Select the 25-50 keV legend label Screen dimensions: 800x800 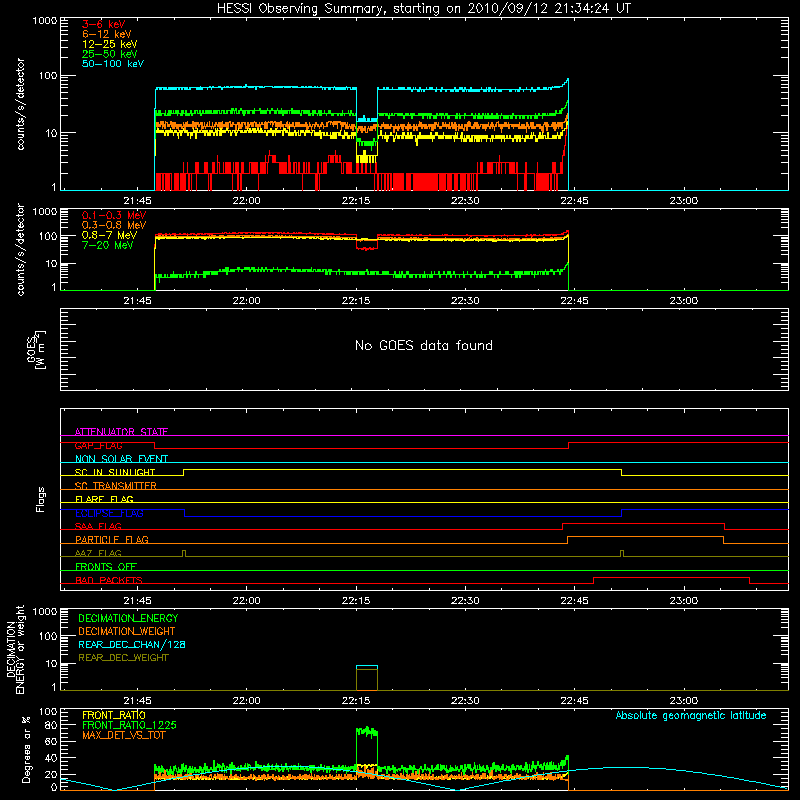(x=110, y=54)
